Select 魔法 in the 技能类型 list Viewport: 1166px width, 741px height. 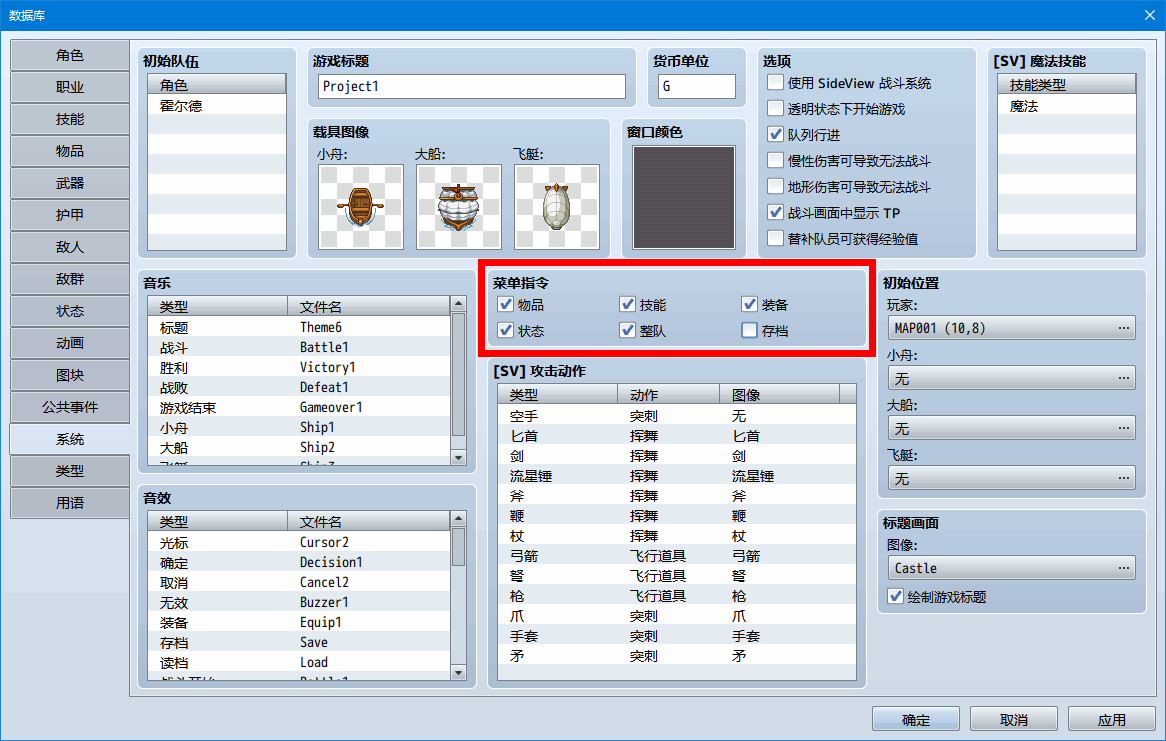tap(1066, 106)
